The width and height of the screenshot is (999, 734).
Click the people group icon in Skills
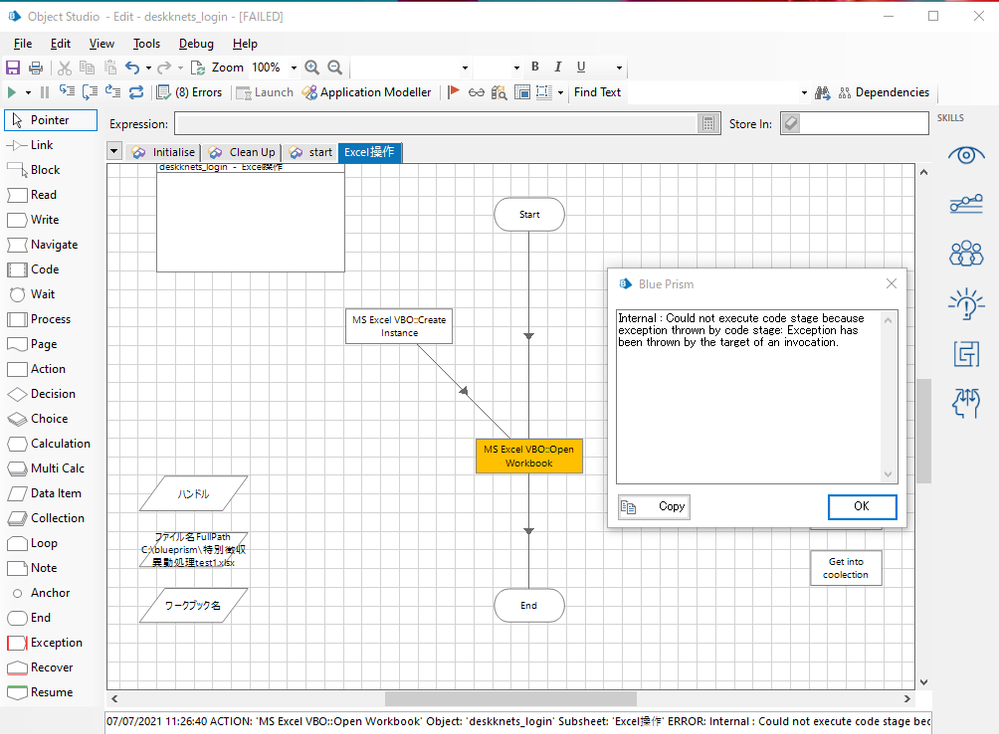pyautogui.click(x=966, y=254)
